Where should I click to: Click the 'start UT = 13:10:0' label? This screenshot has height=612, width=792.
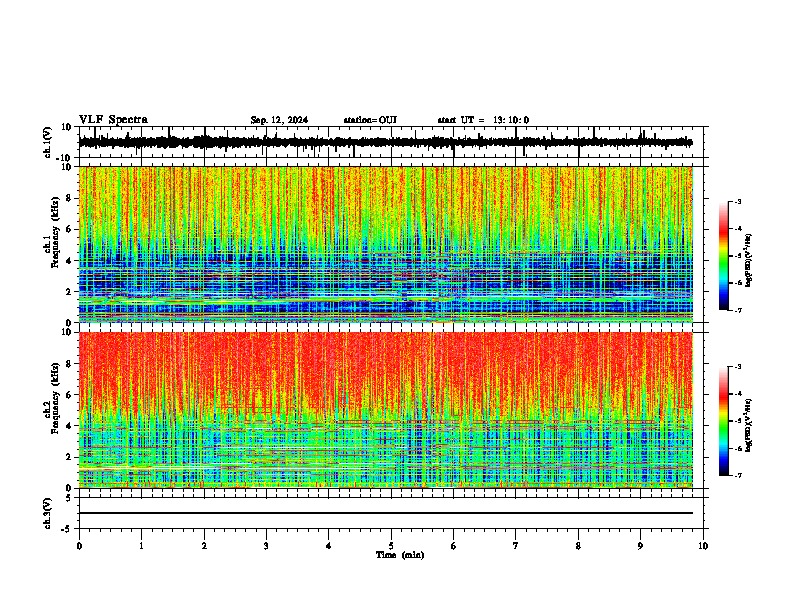[483, 120]
